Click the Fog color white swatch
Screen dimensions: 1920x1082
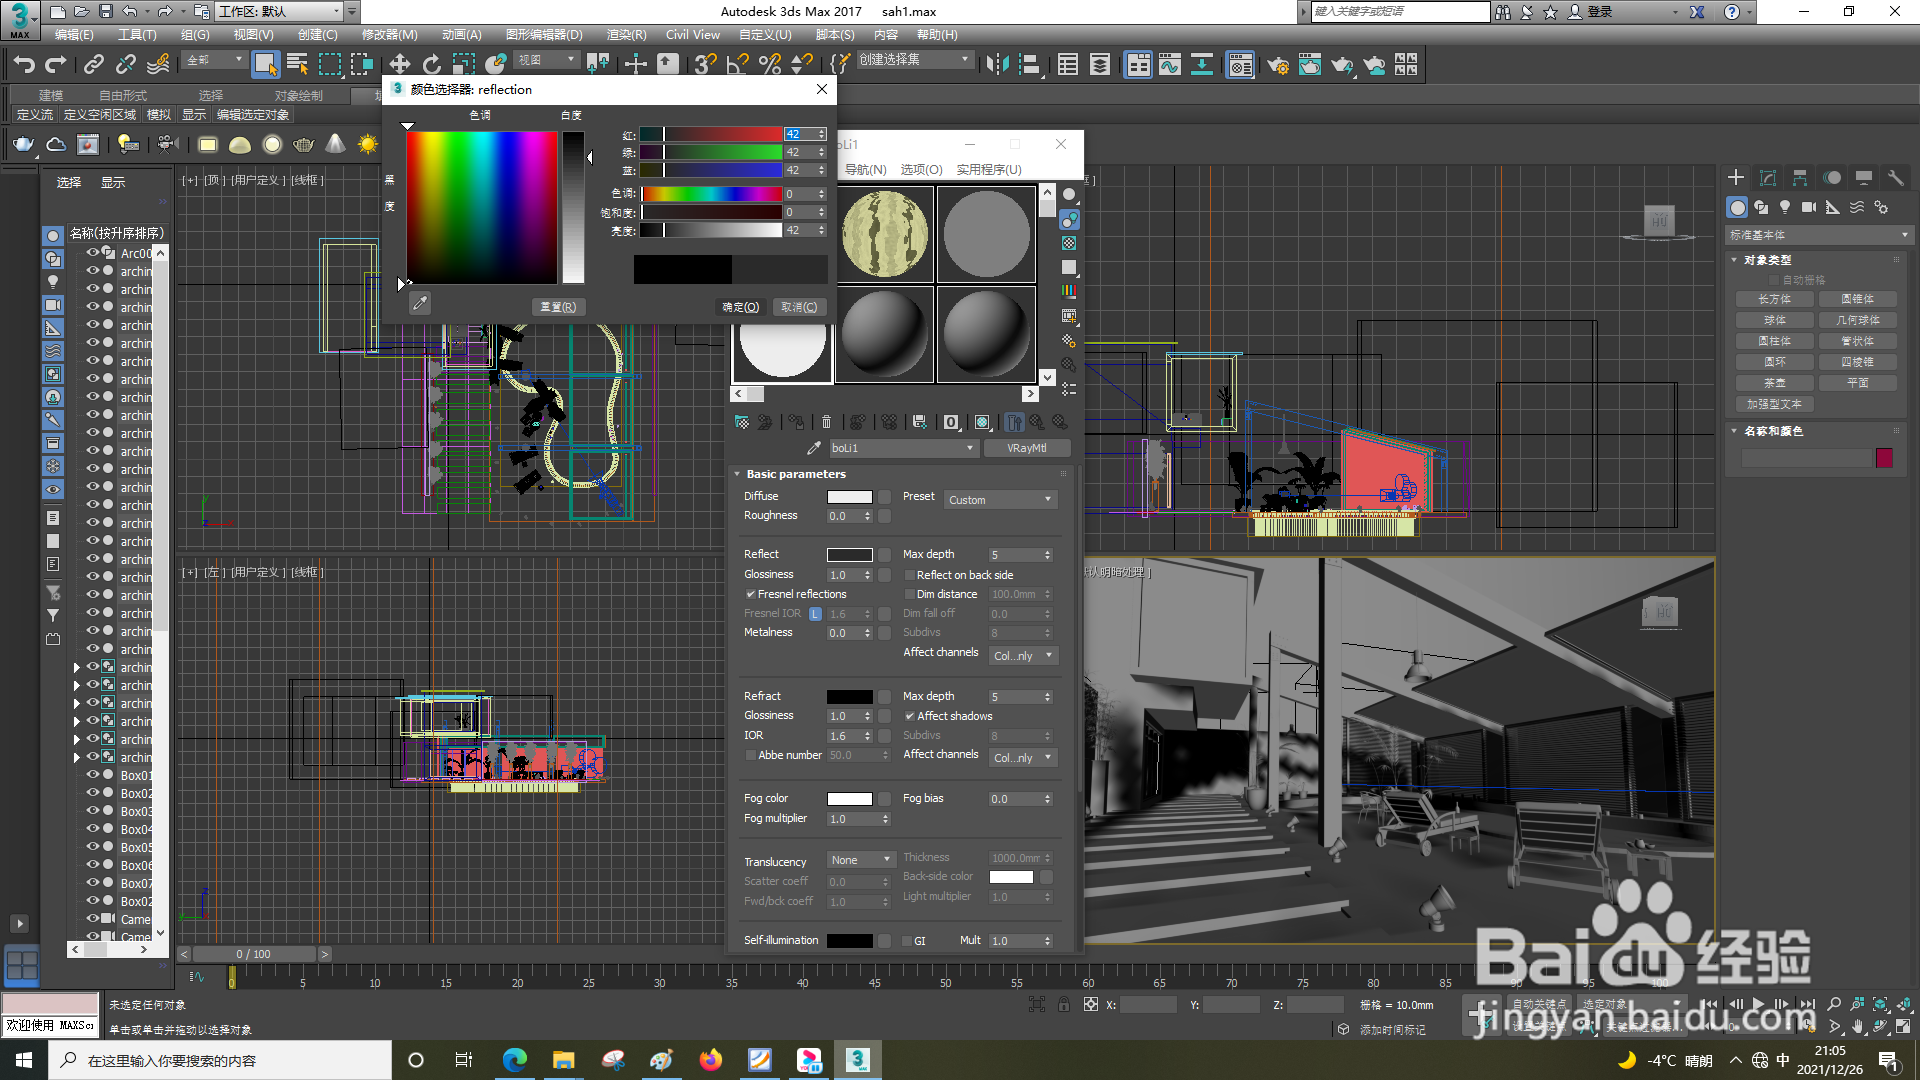coord(849,799)
